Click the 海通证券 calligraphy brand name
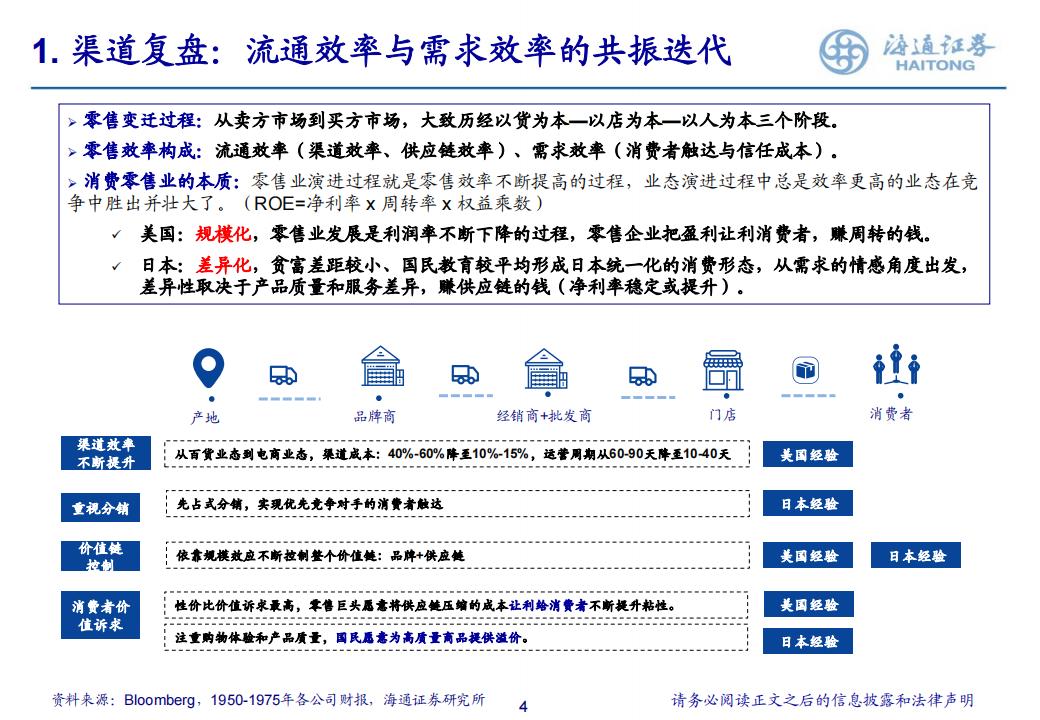The width and height of the screenshot is (1040, 720). [x=939, y=44]
